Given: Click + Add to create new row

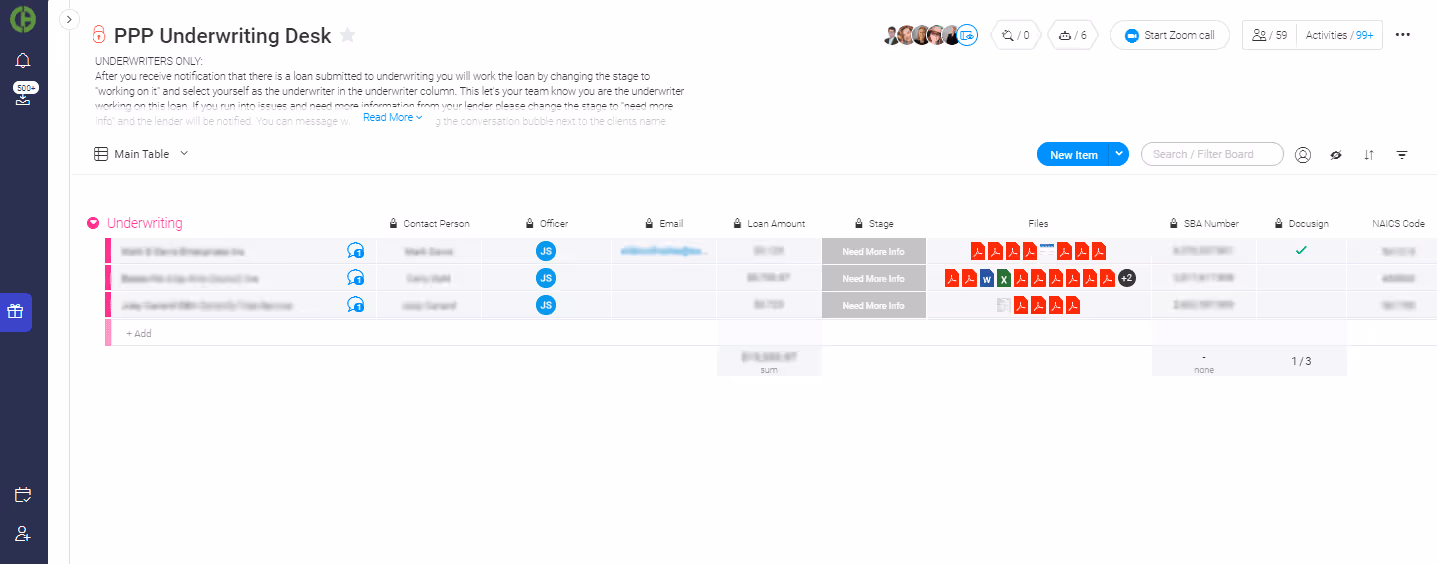Looking at the screenshot, I should click(x=139, y=333).
